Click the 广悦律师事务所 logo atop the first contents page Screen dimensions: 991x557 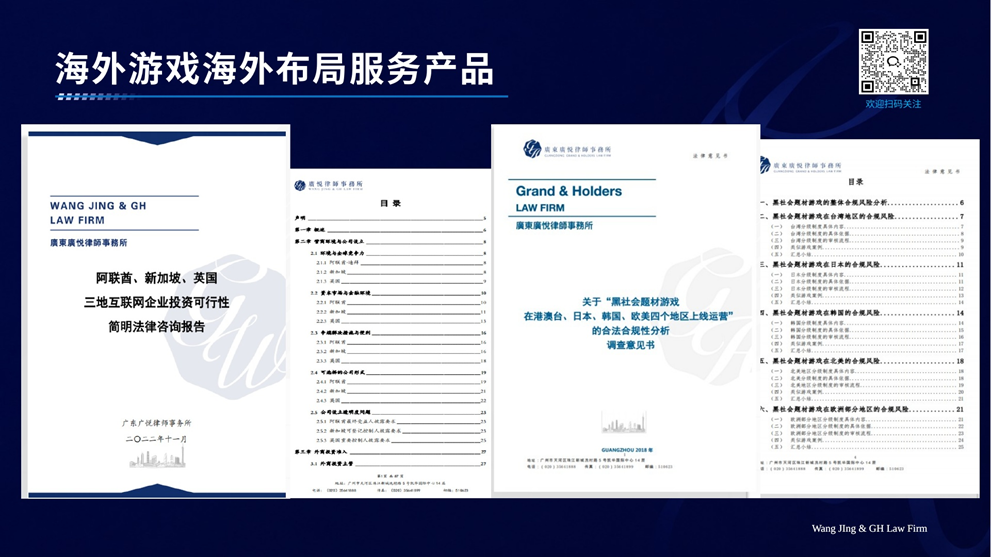click(x=329, y=185)
